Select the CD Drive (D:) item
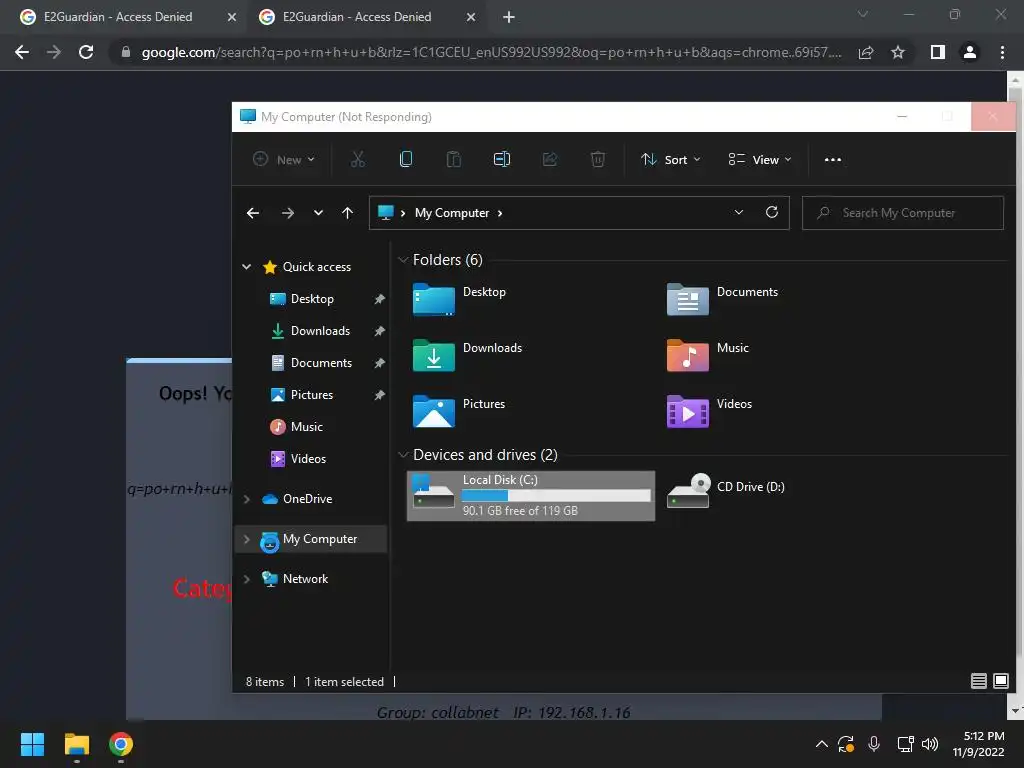The height and width of the screenshot is (768, 1024). pos(726,490)
